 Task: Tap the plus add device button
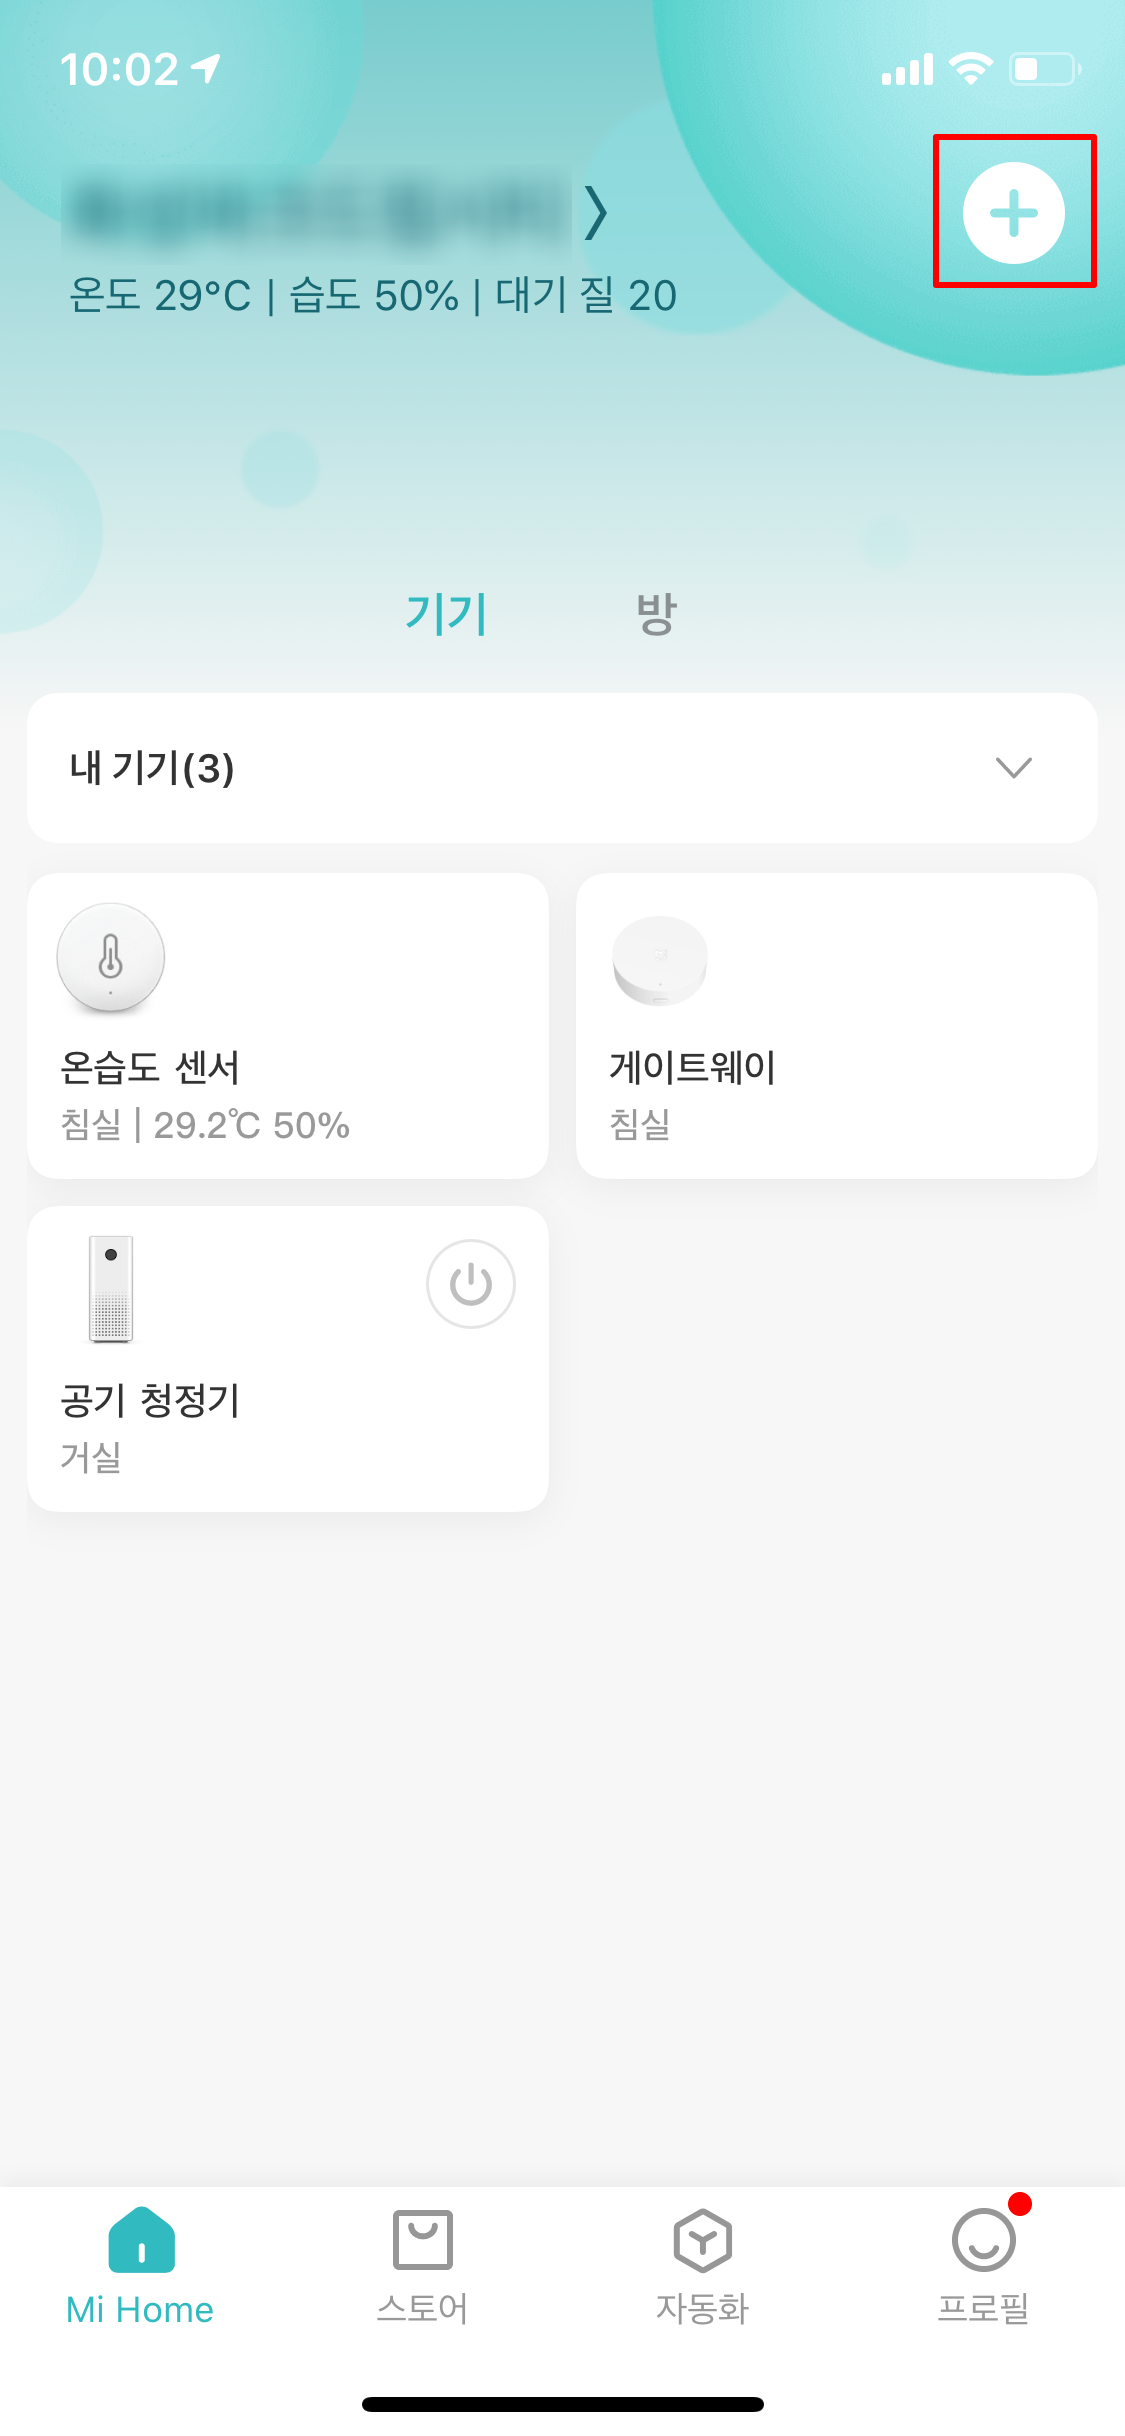pyautogui.click(x=1013, y=212)
